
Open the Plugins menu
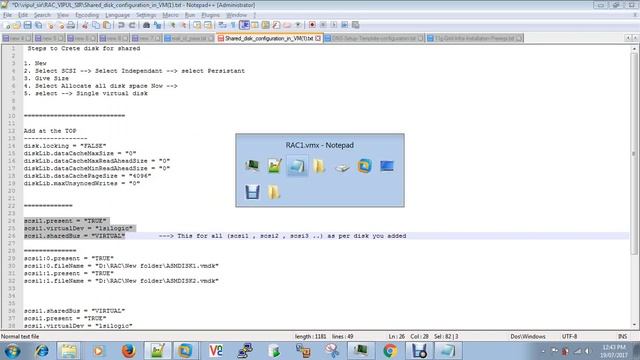210,15
